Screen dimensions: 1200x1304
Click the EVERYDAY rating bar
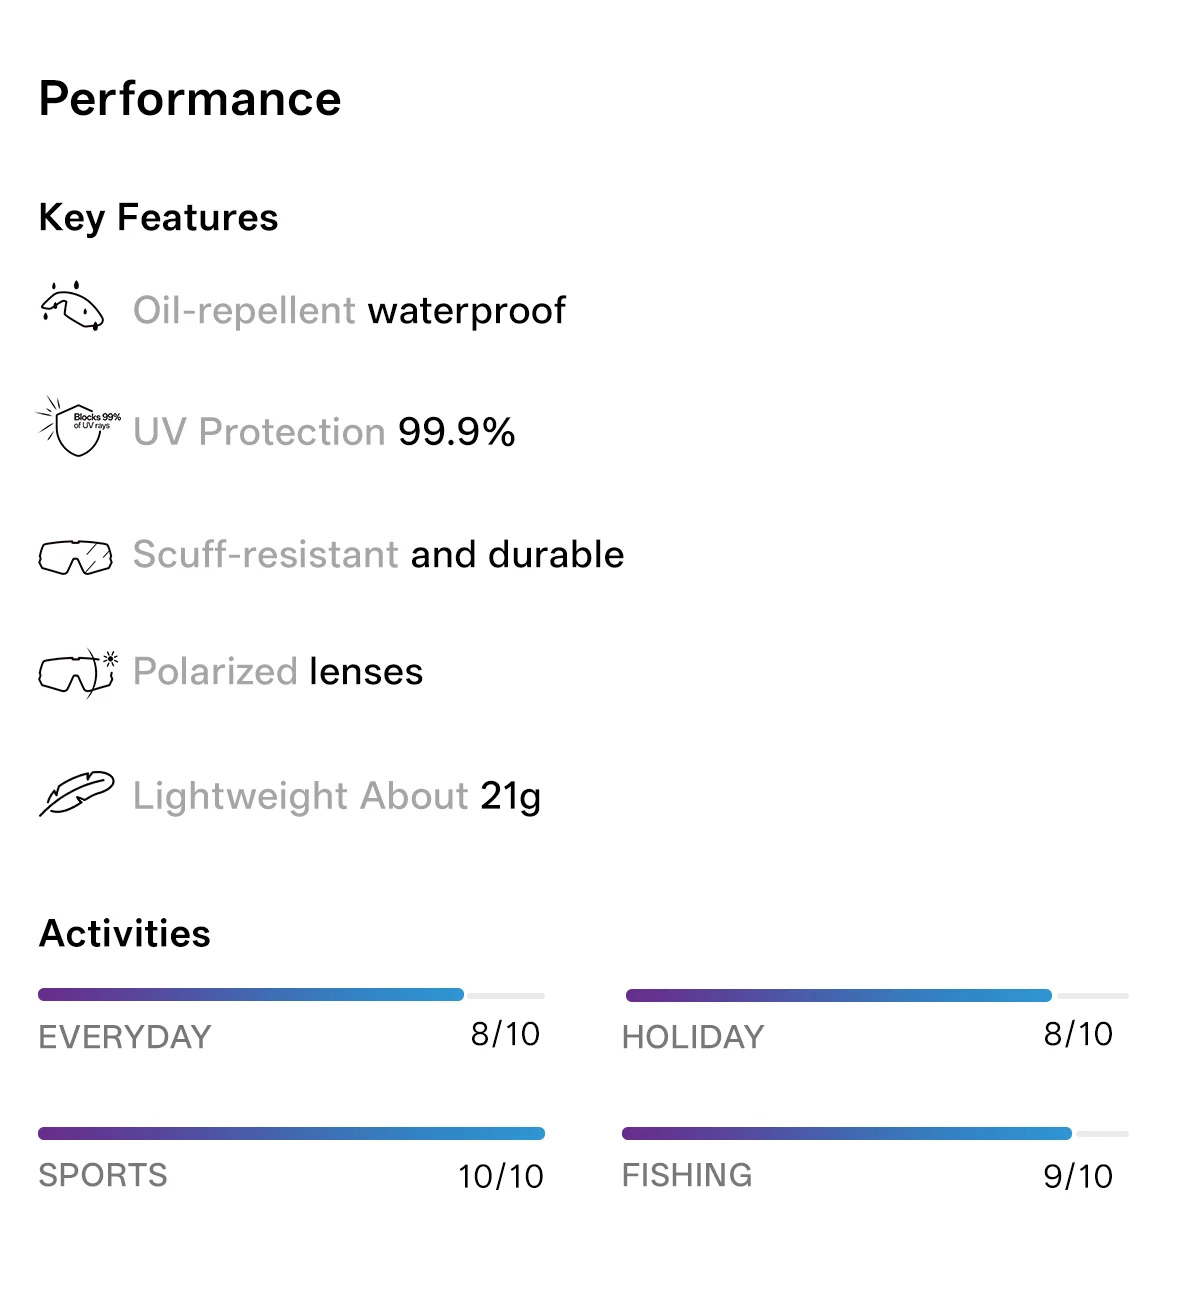pos(291,995)
